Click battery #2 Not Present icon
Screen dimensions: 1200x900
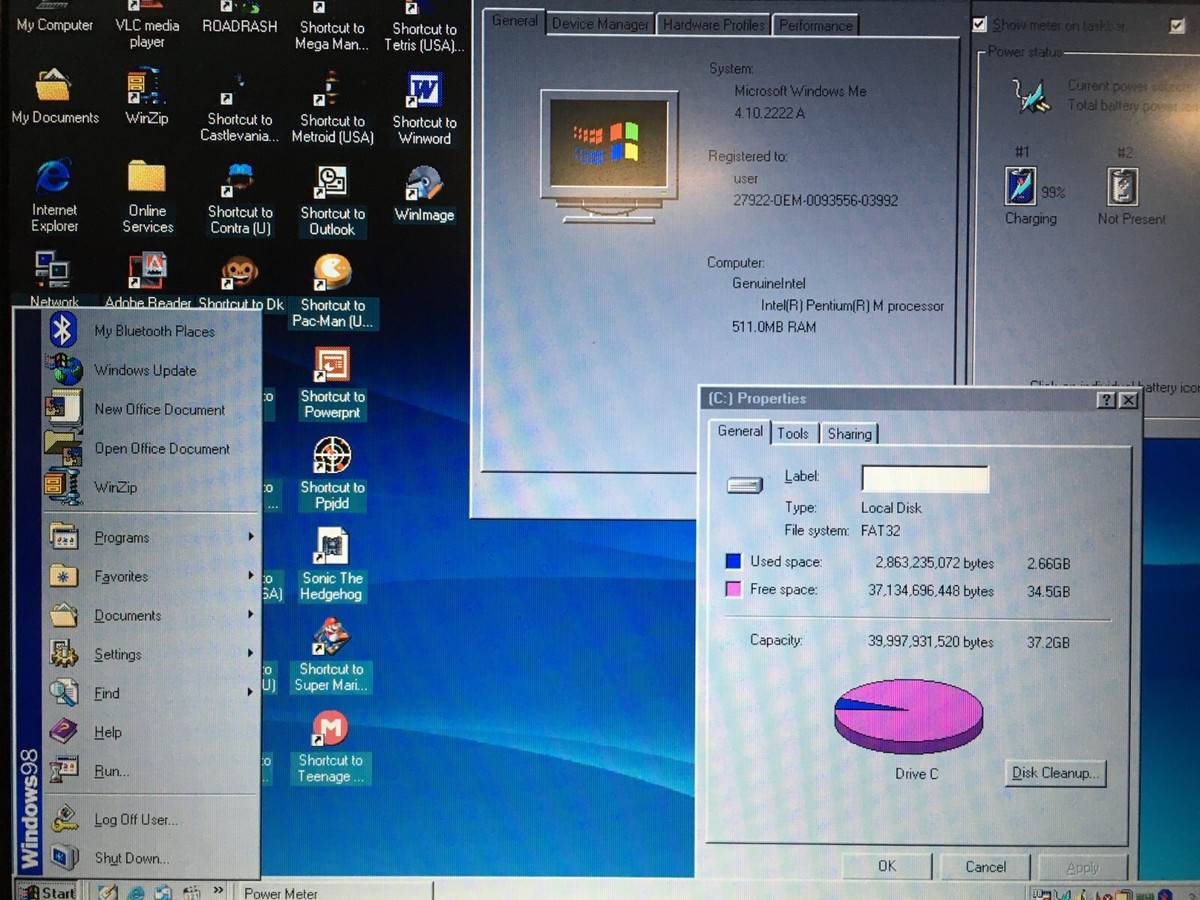click(x=1124, y=186)
